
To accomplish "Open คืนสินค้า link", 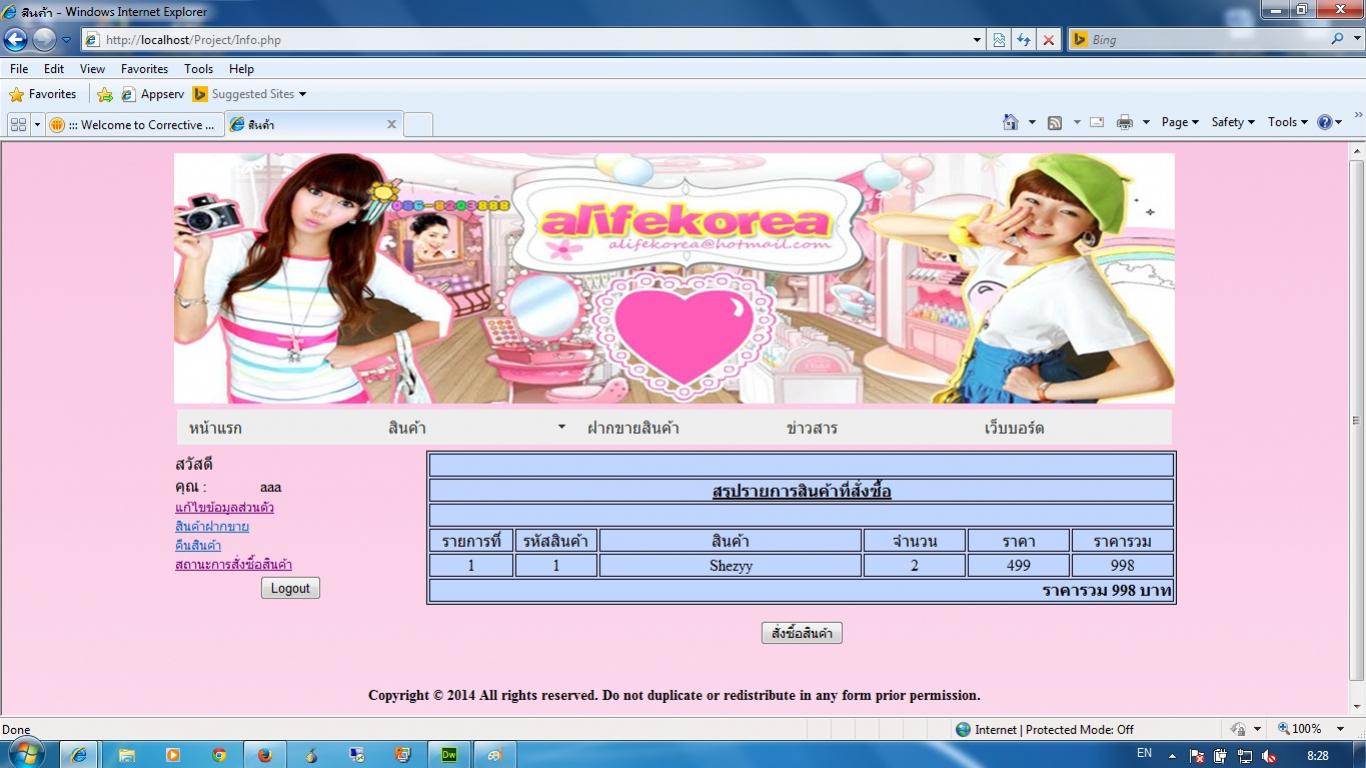I will 198,545.
